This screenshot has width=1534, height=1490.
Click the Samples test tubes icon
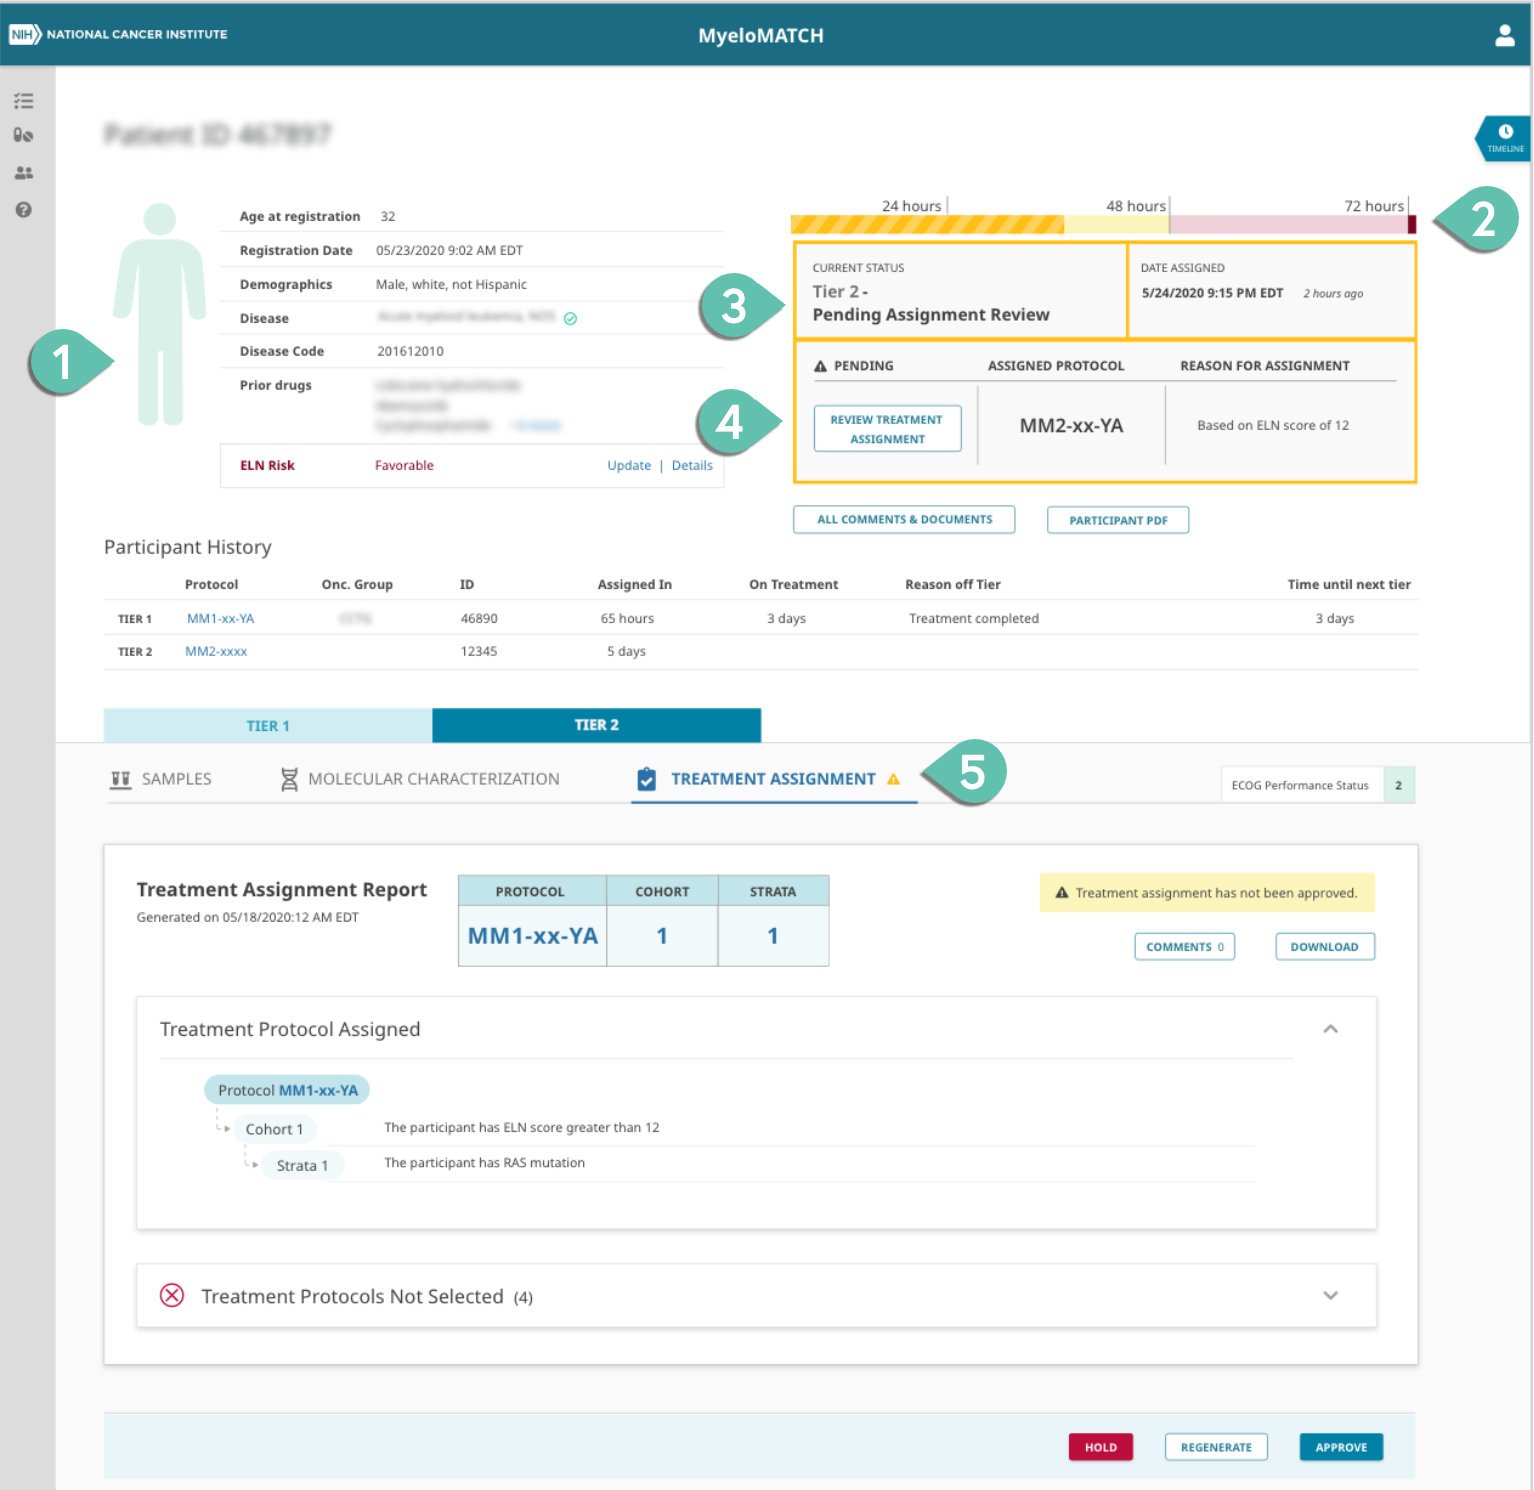[120, 779]
